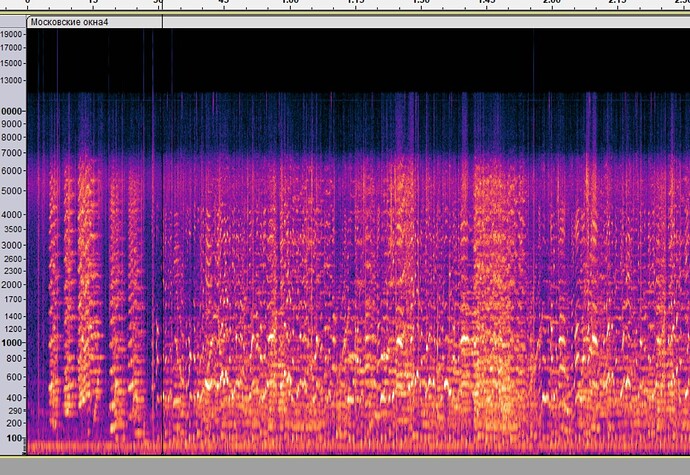
Task: Click the 2:00 mark on the timeline ruler
Action: (551, 4)
